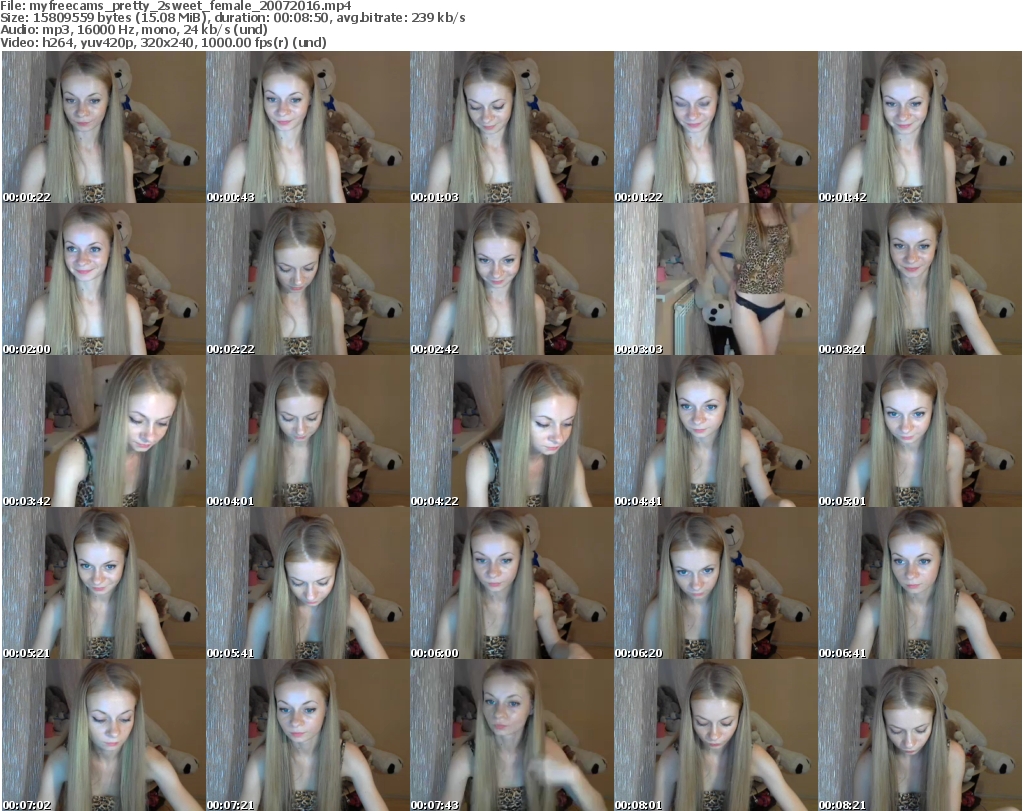
Task: Select the thumbnail frame at 00:02:00
Action: click(x=104, y=279)
